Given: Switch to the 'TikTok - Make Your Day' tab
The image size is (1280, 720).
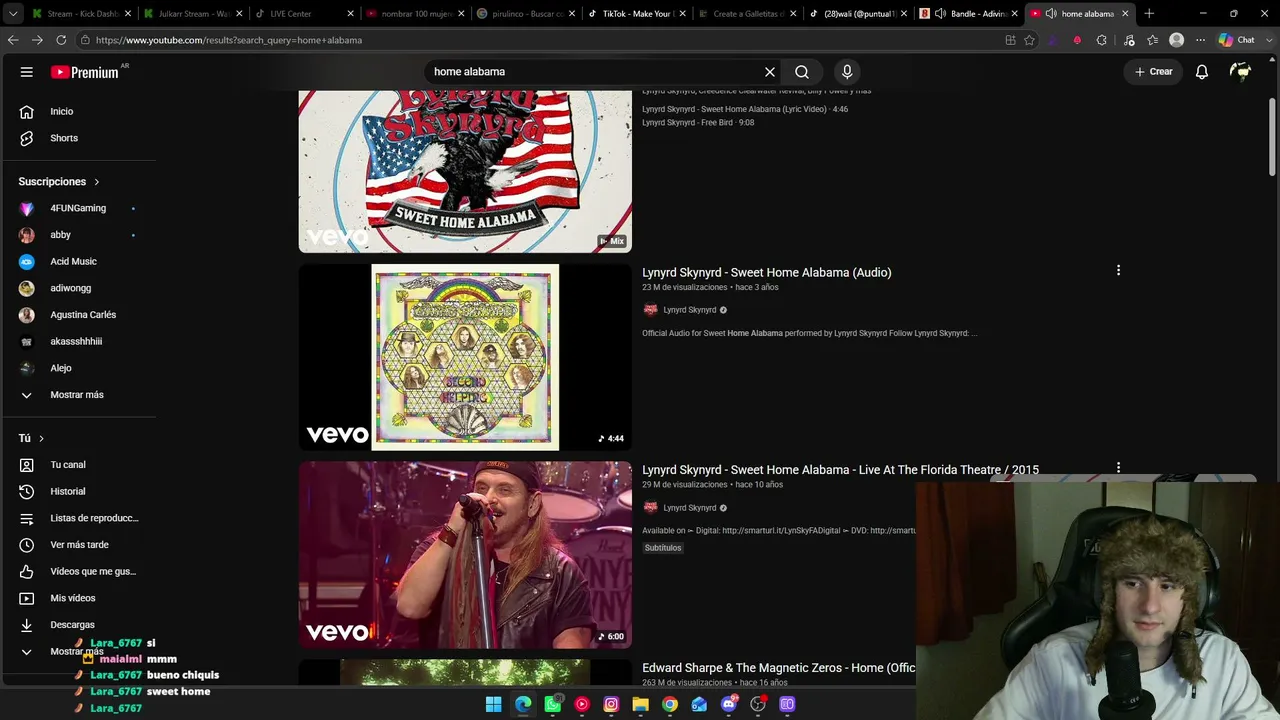Looking at the screenshot, I should 637,14.
